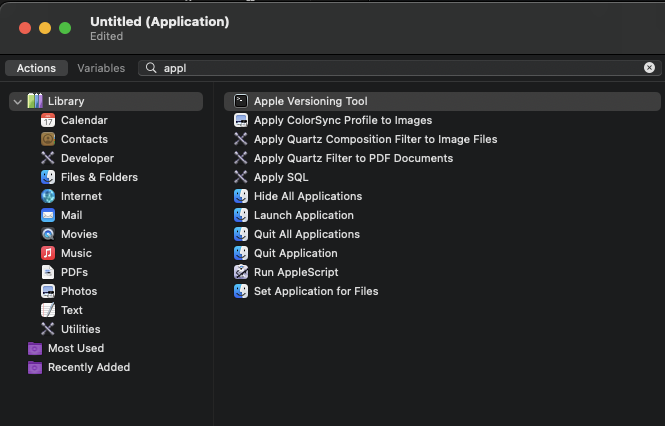Clear the search field with X button
The image size is (665, 426).
(x=649, y=68)
